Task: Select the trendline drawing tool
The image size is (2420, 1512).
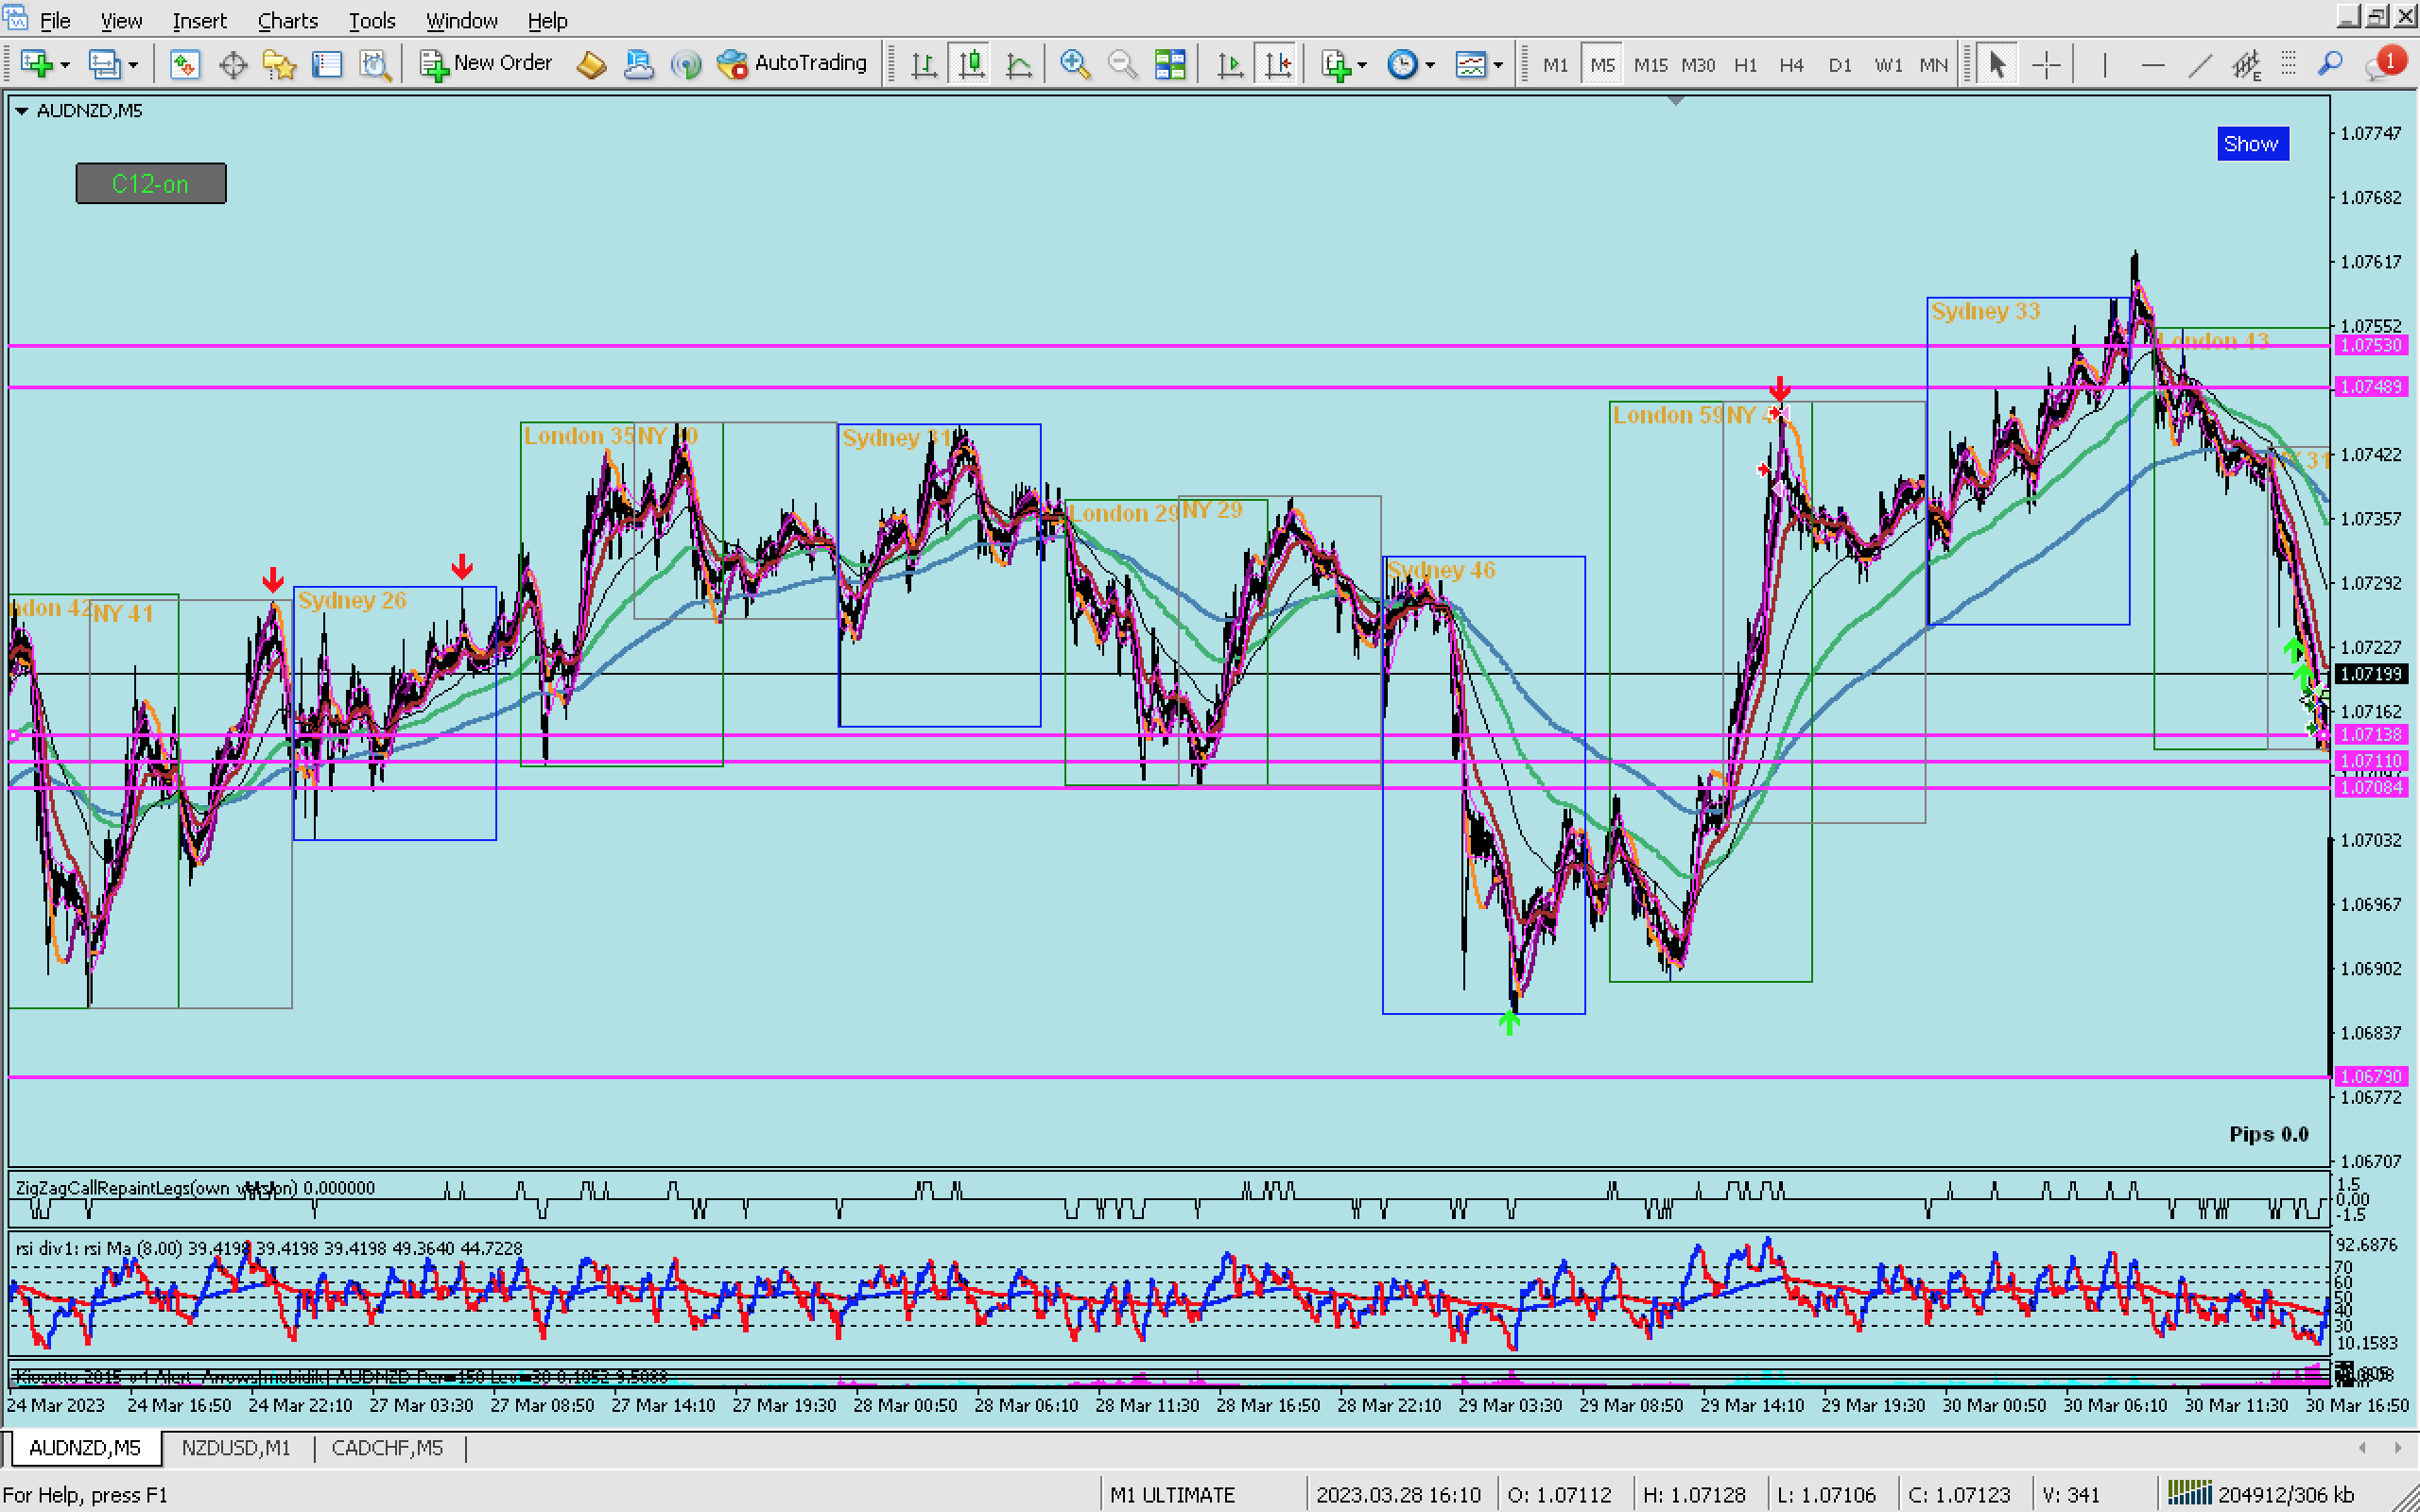Action: click(2199, 65)
